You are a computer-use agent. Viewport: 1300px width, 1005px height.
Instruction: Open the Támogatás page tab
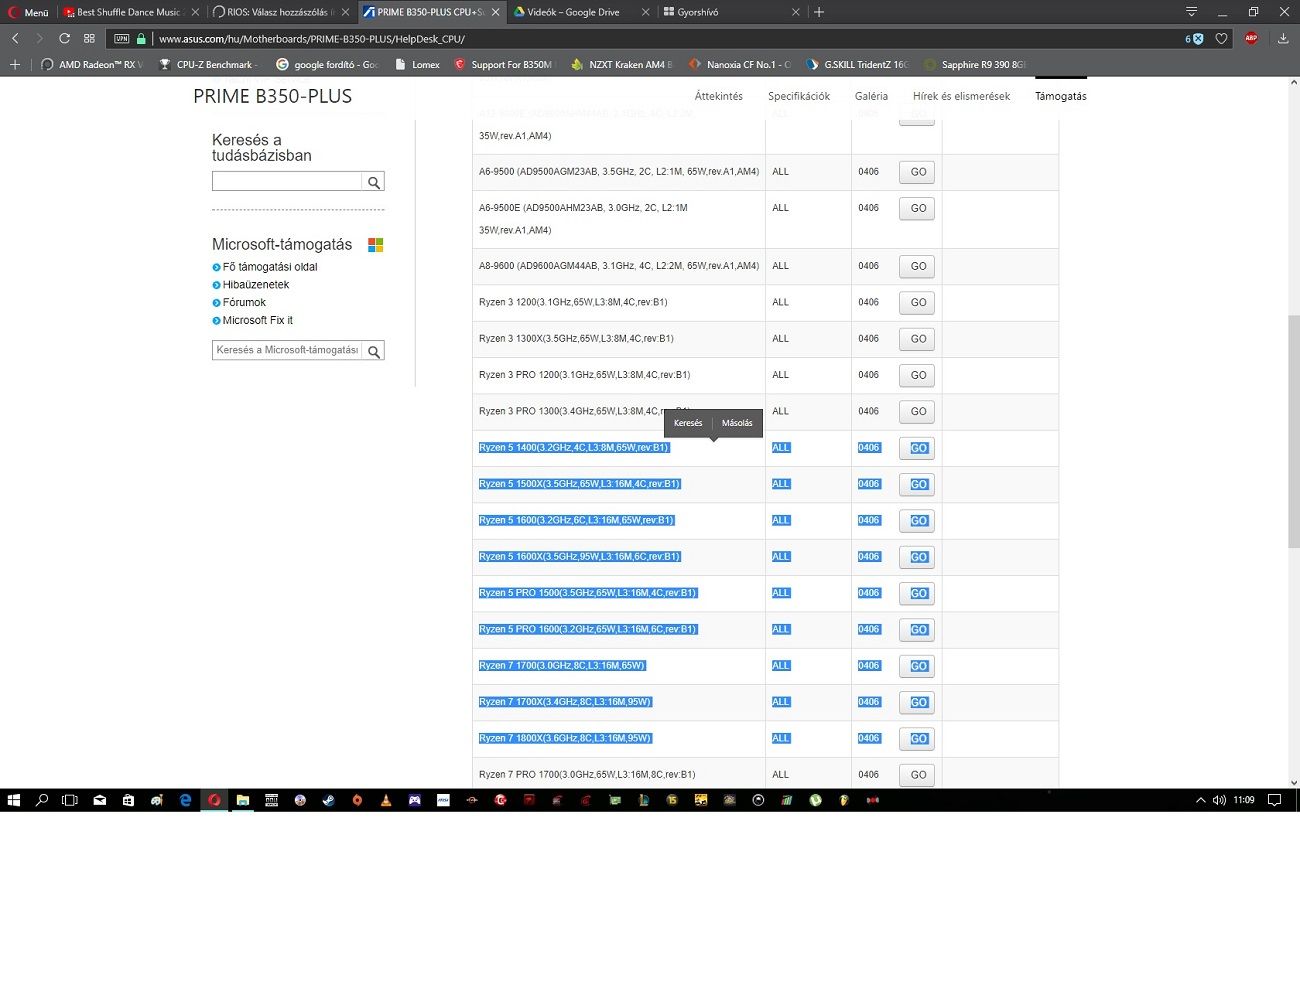point(1060,96)
